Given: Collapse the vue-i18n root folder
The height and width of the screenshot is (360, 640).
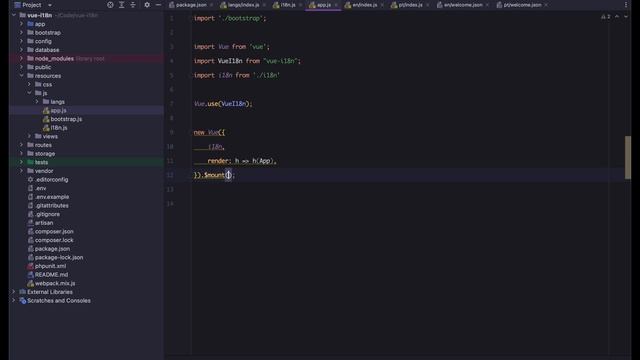Looking at the screenshot, I should tap(14, 15).
